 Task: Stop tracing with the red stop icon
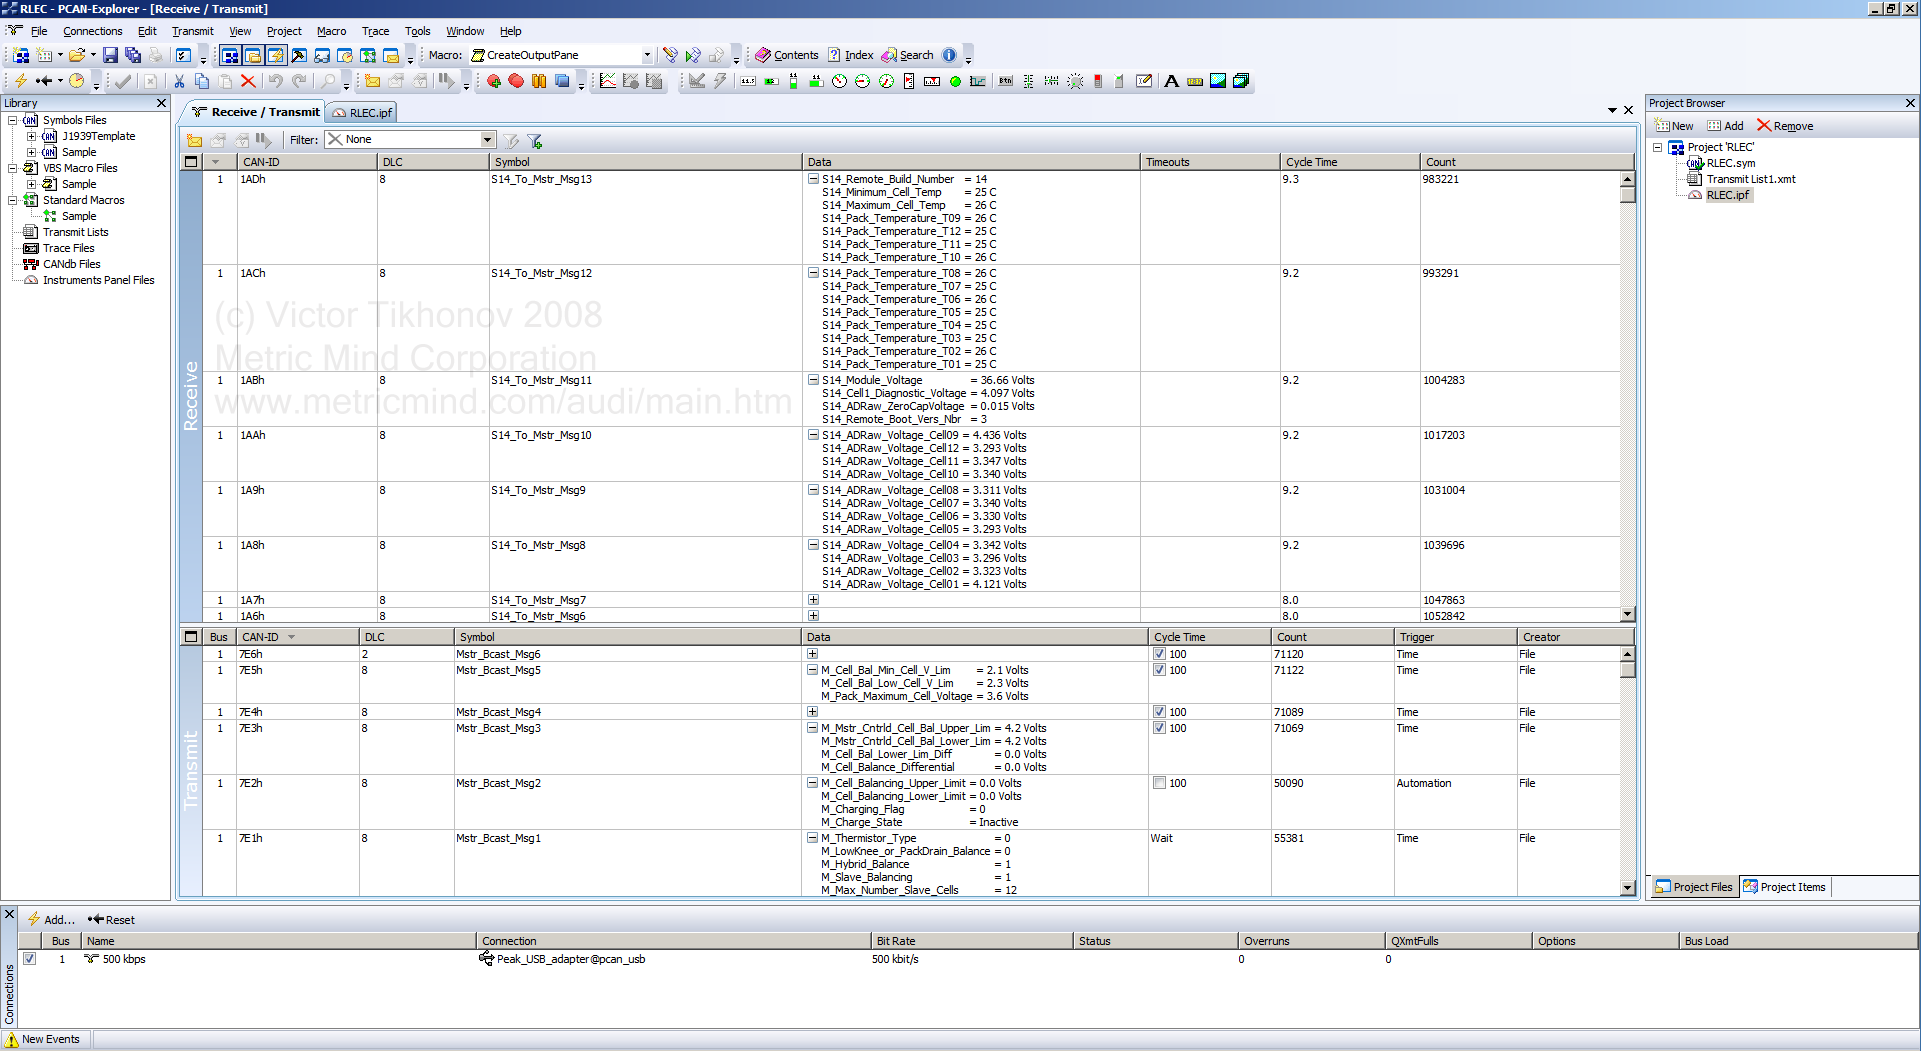516,81
